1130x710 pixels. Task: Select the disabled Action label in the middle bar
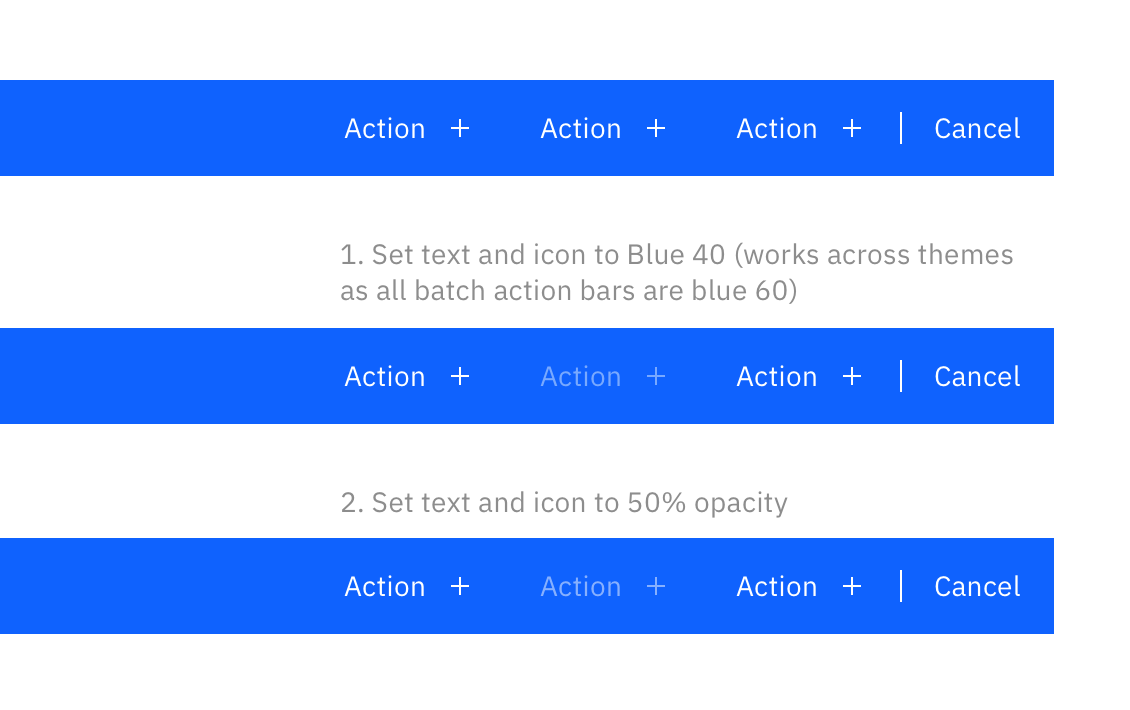coord(581,376)
